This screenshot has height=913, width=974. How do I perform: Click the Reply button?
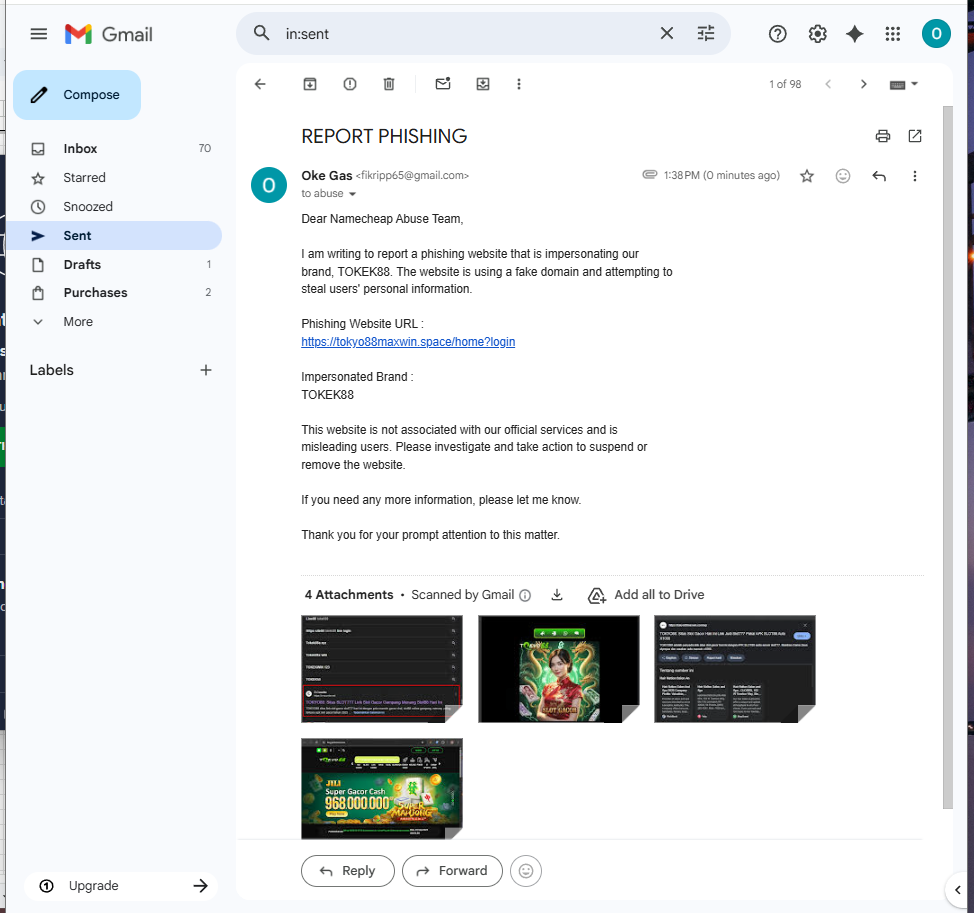348,871
